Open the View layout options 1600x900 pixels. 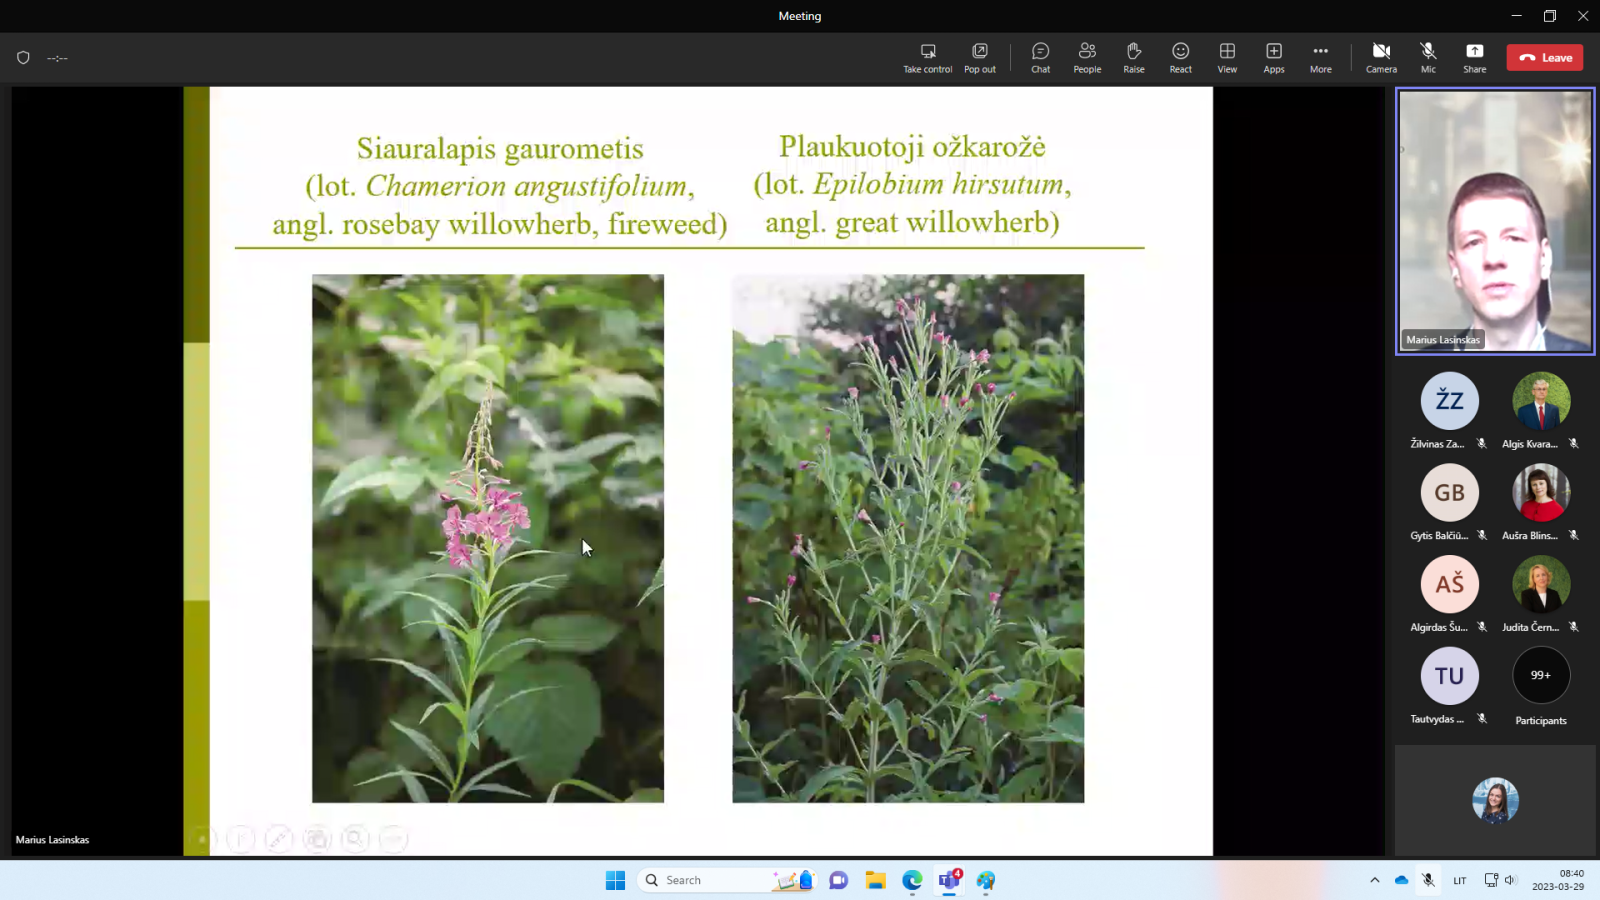(1227, 57)
